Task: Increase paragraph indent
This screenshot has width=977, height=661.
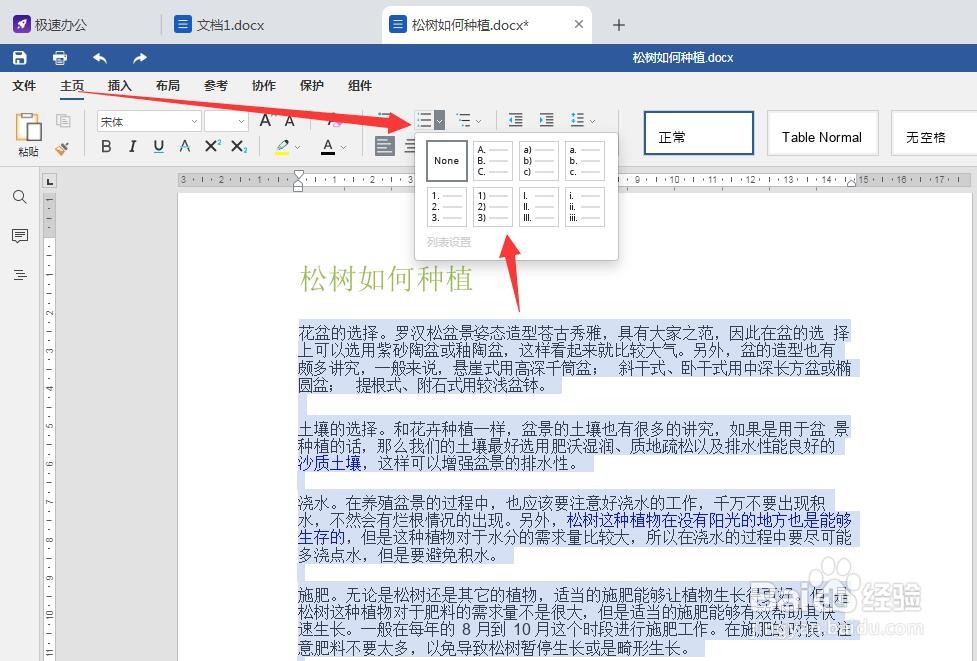Action: pos(546,120)
